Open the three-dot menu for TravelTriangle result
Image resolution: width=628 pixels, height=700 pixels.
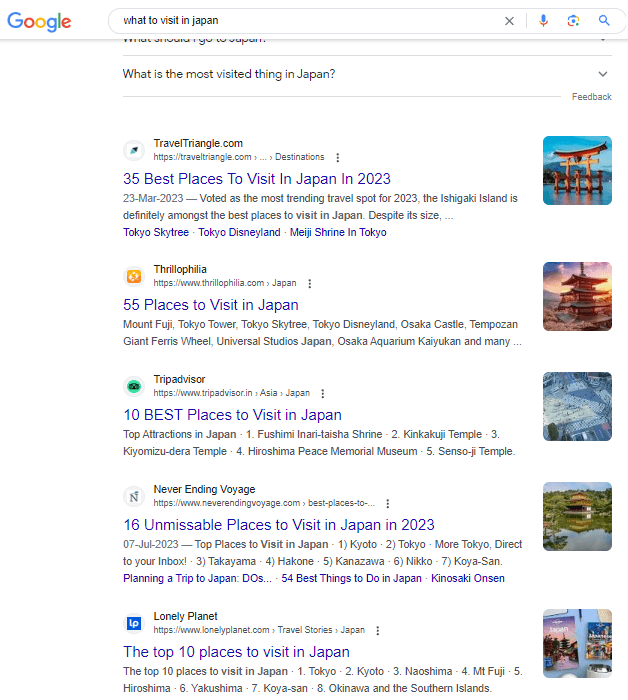337,157
